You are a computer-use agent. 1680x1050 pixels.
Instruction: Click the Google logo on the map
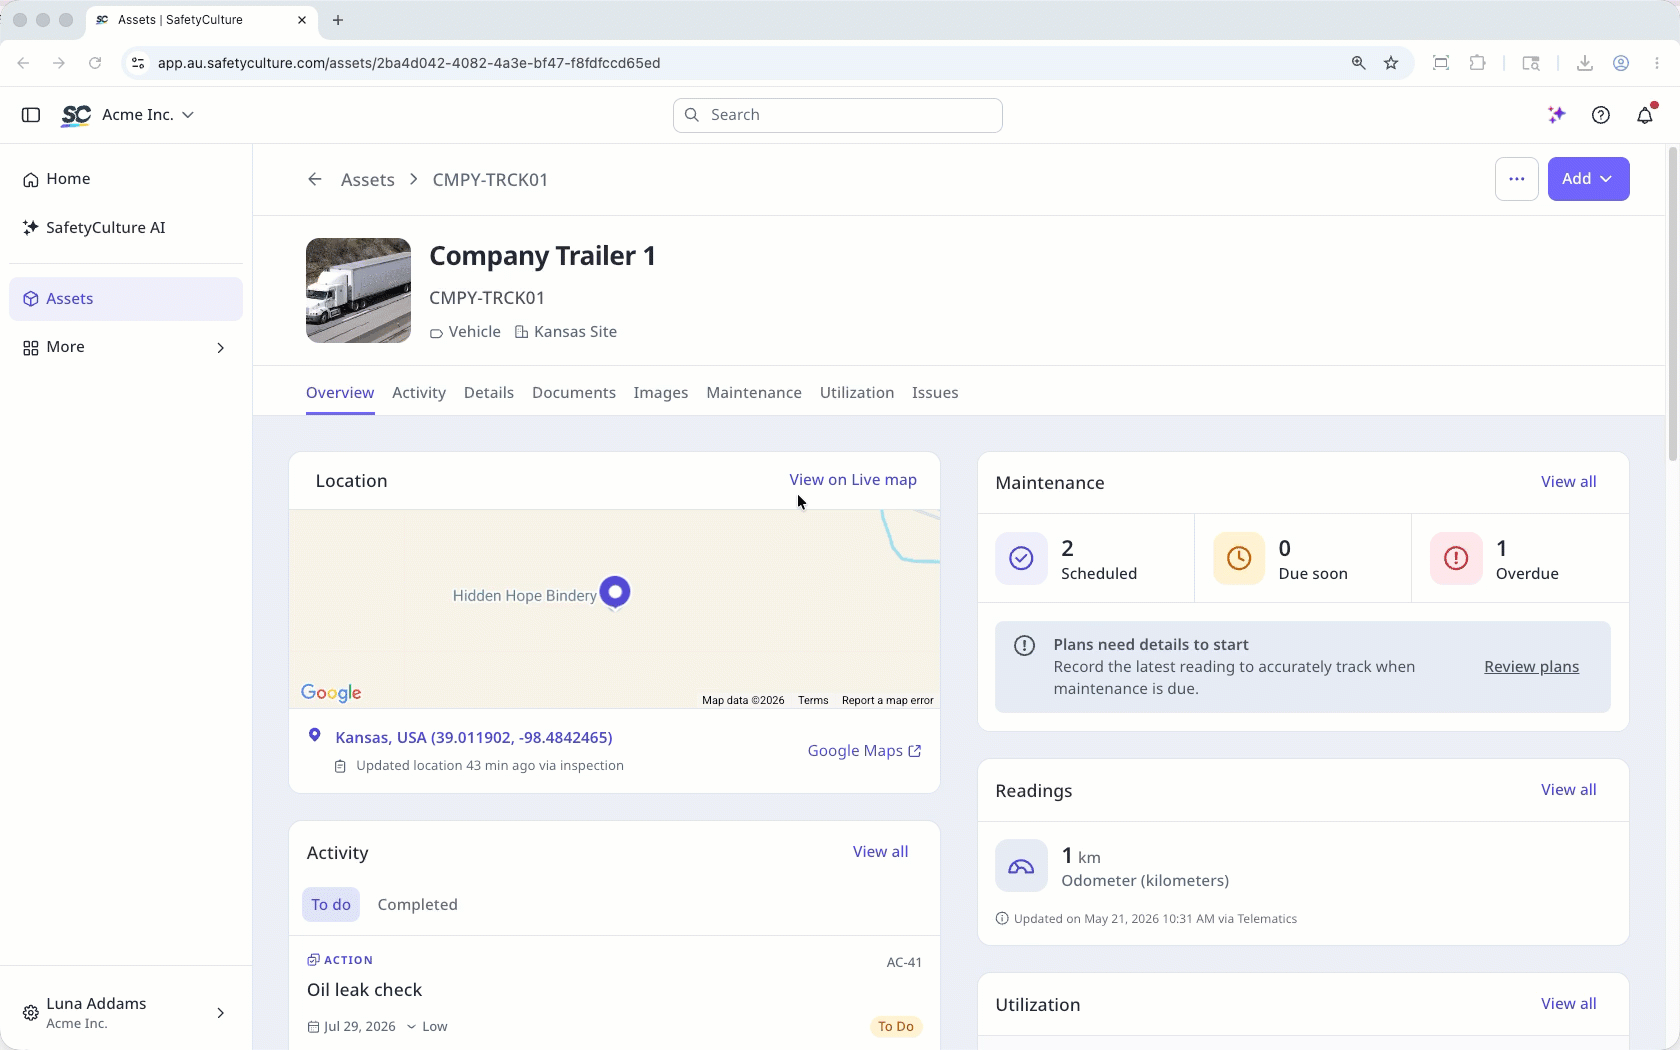tap(331, 693)
